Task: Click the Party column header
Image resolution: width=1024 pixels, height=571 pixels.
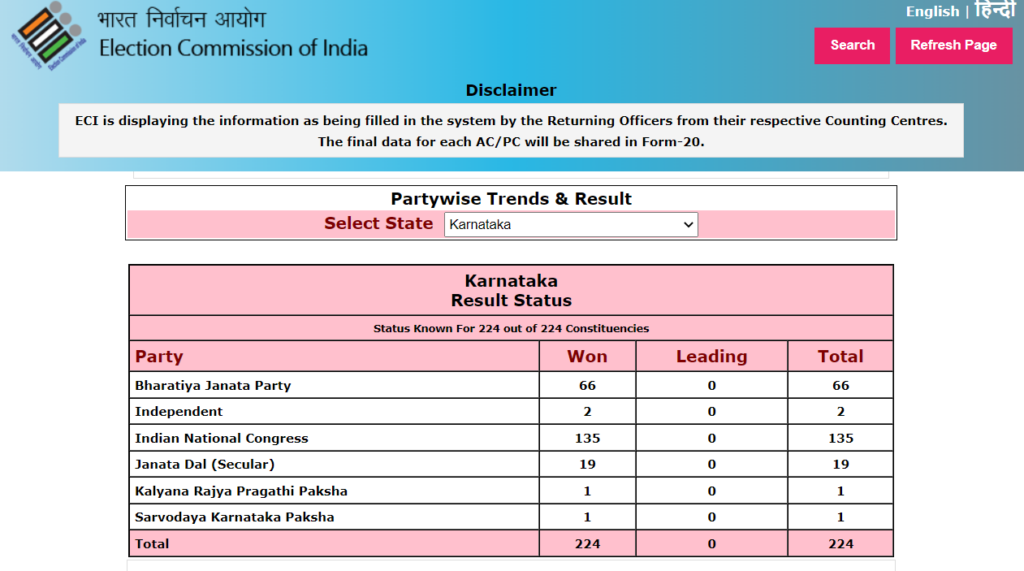Action: [x=159, y=357]
